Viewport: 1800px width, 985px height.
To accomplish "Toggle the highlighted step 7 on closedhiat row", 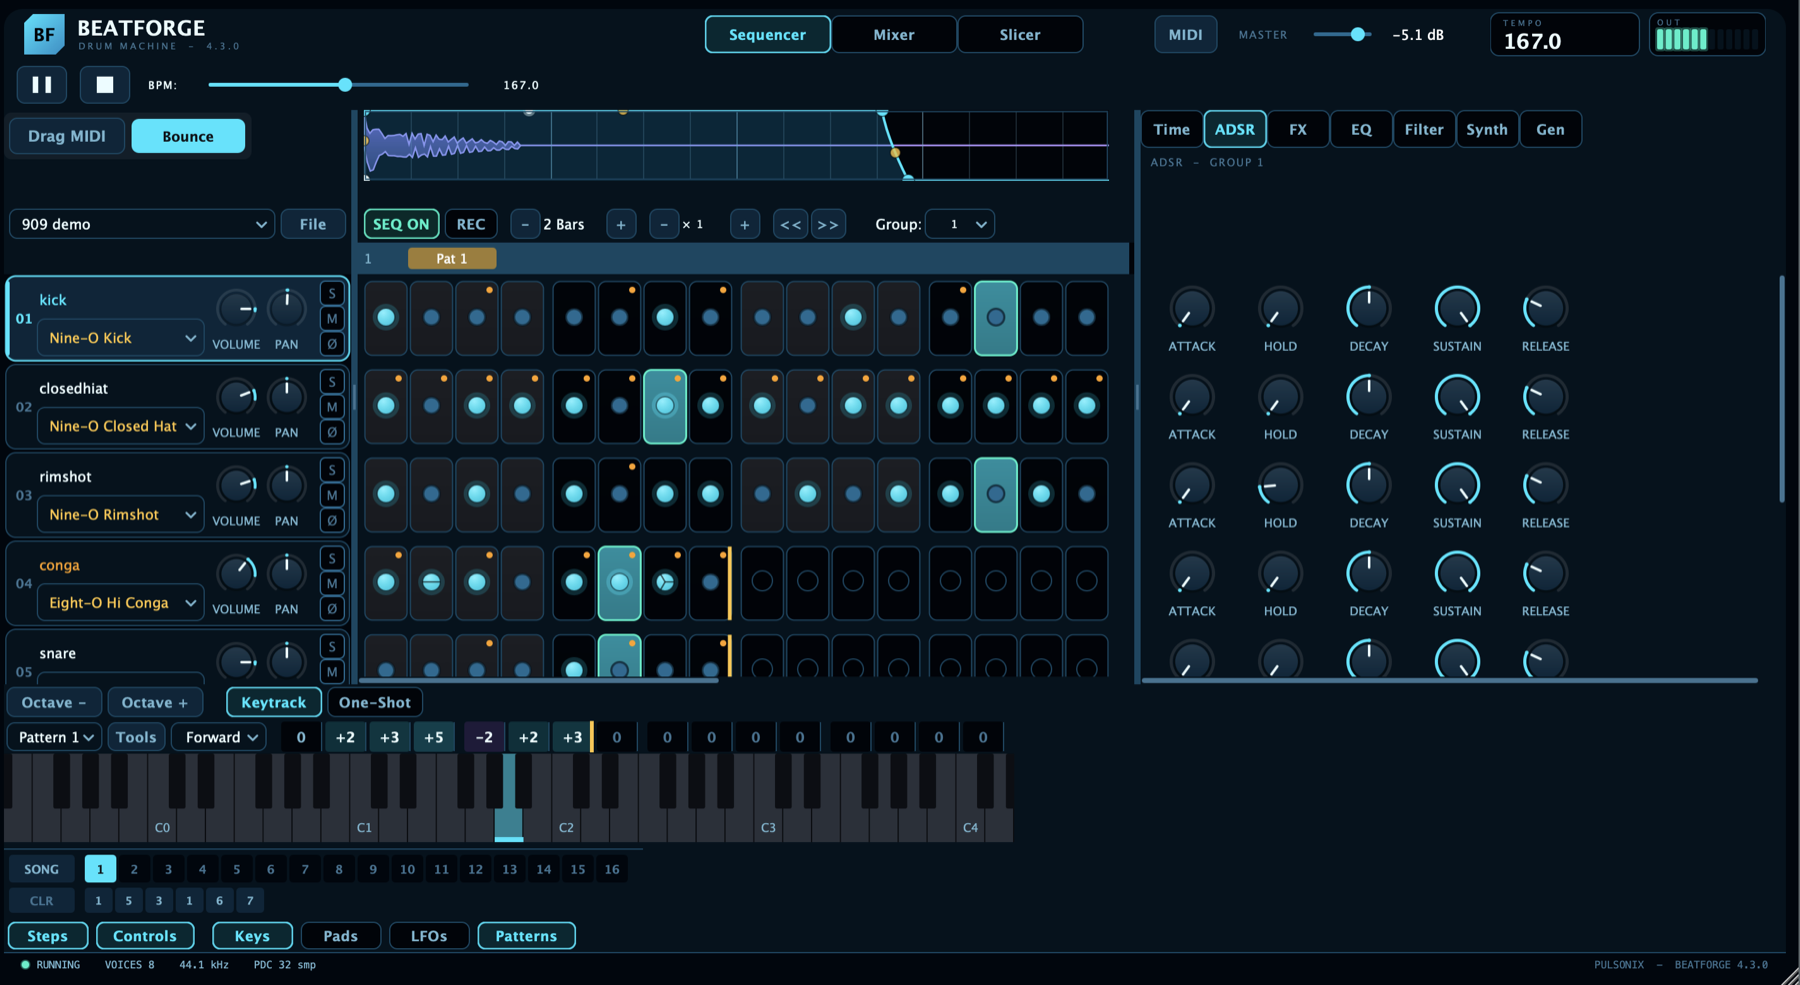I will 665,406.
